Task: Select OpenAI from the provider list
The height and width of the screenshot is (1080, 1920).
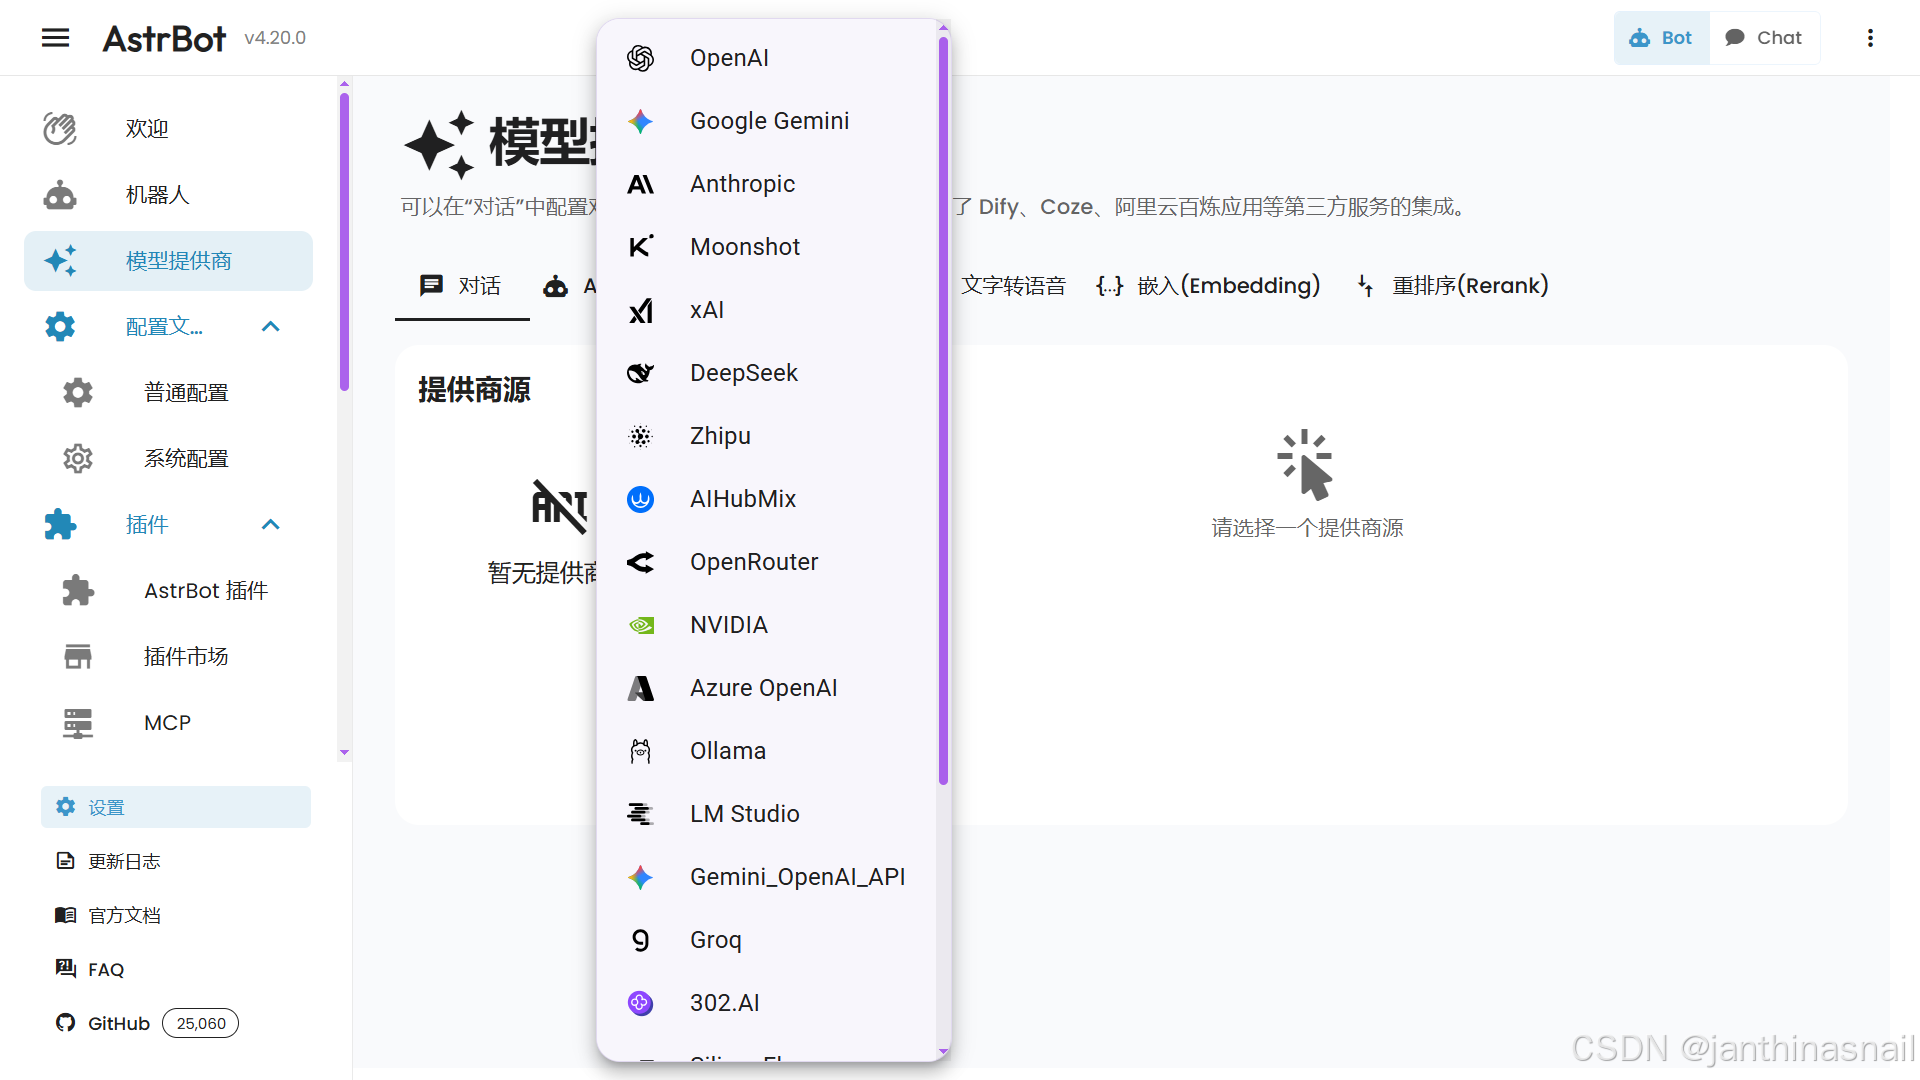Action: click(766, 58)
